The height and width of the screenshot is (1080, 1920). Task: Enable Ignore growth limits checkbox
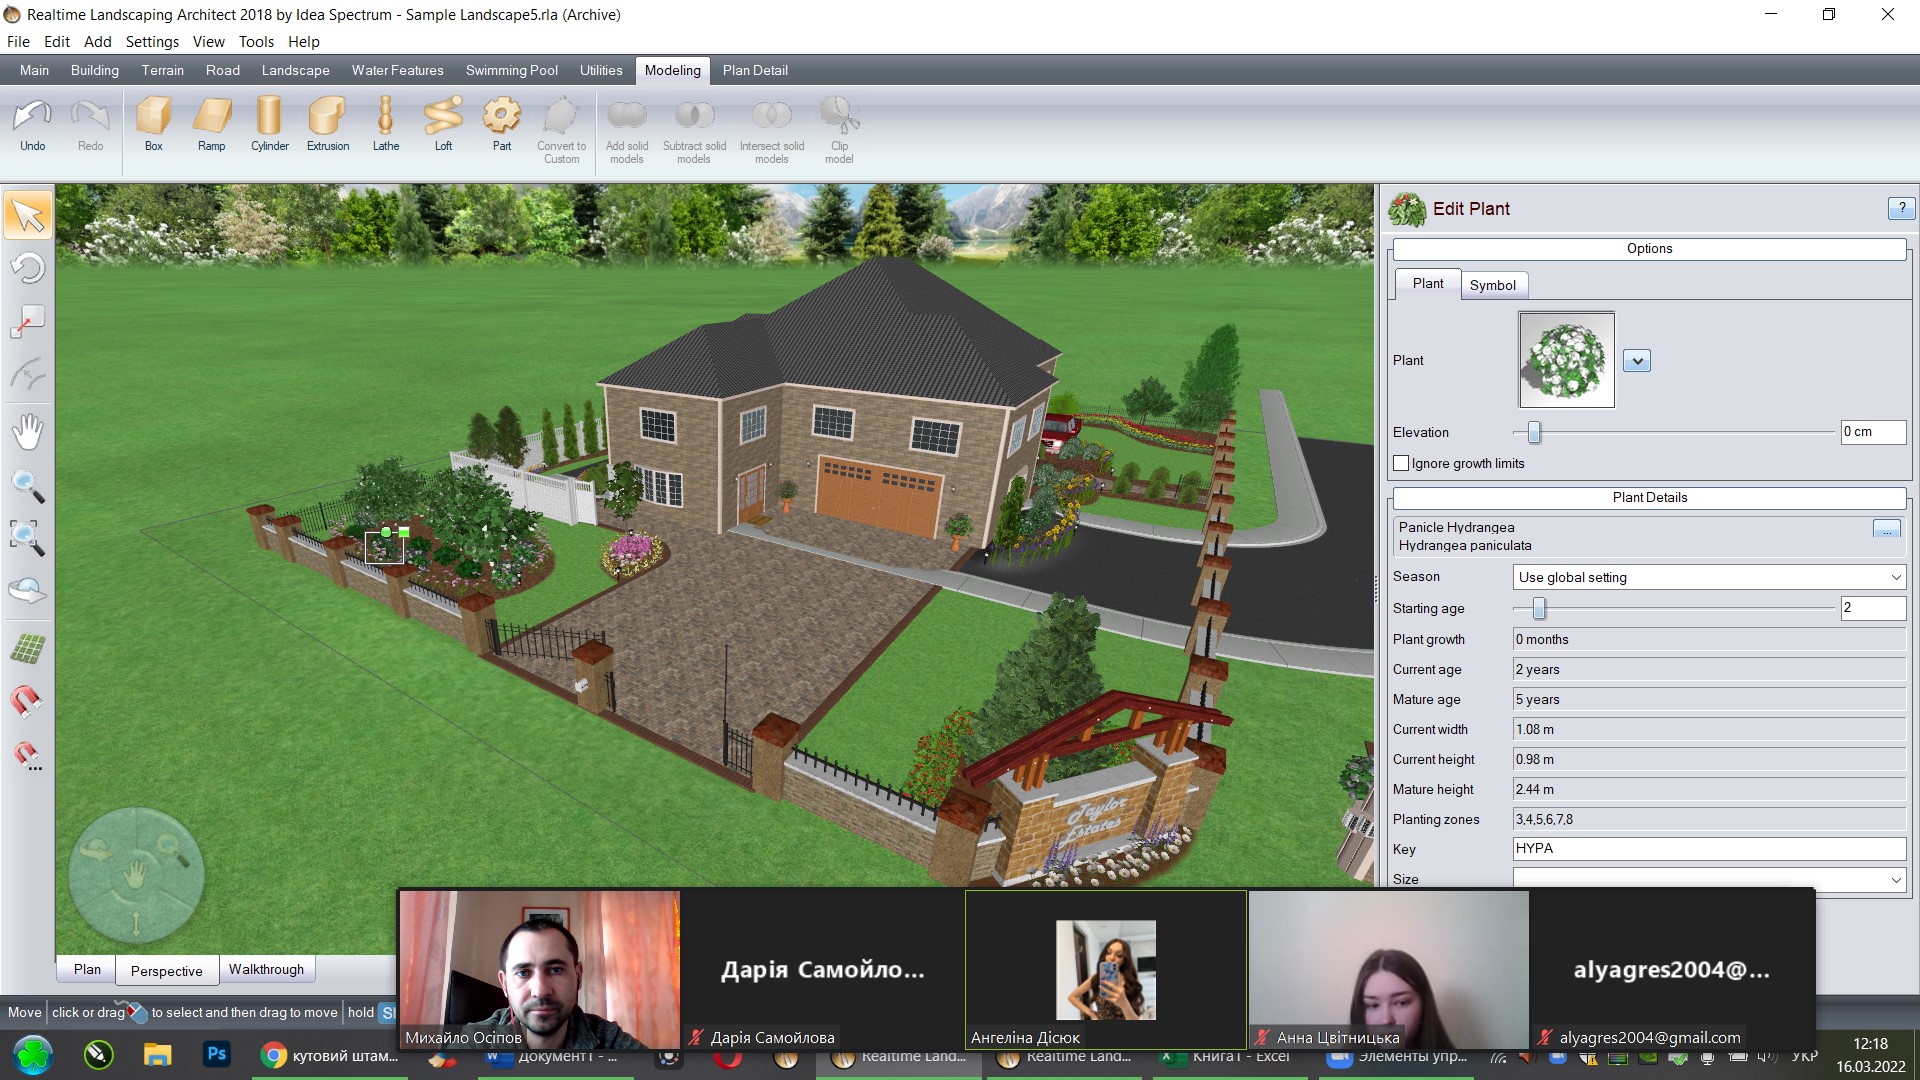(1401, 463)
